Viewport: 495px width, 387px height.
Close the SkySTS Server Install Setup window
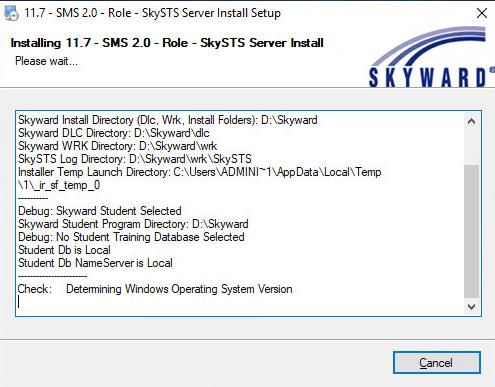(482, 13)
